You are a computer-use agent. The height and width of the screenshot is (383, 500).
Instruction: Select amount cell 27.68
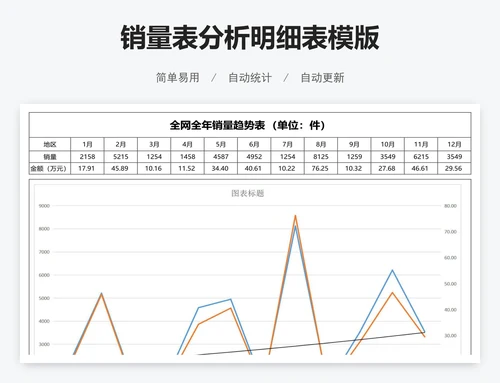pos(388,168)
